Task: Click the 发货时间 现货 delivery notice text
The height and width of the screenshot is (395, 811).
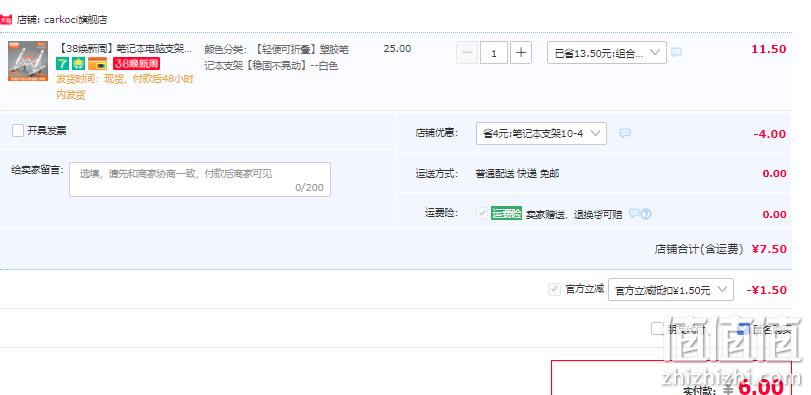Action: click(125, 87)
